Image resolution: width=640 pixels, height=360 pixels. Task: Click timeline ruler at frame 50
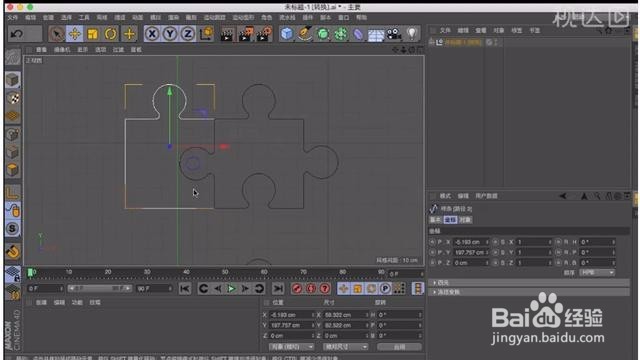point(225,273)
